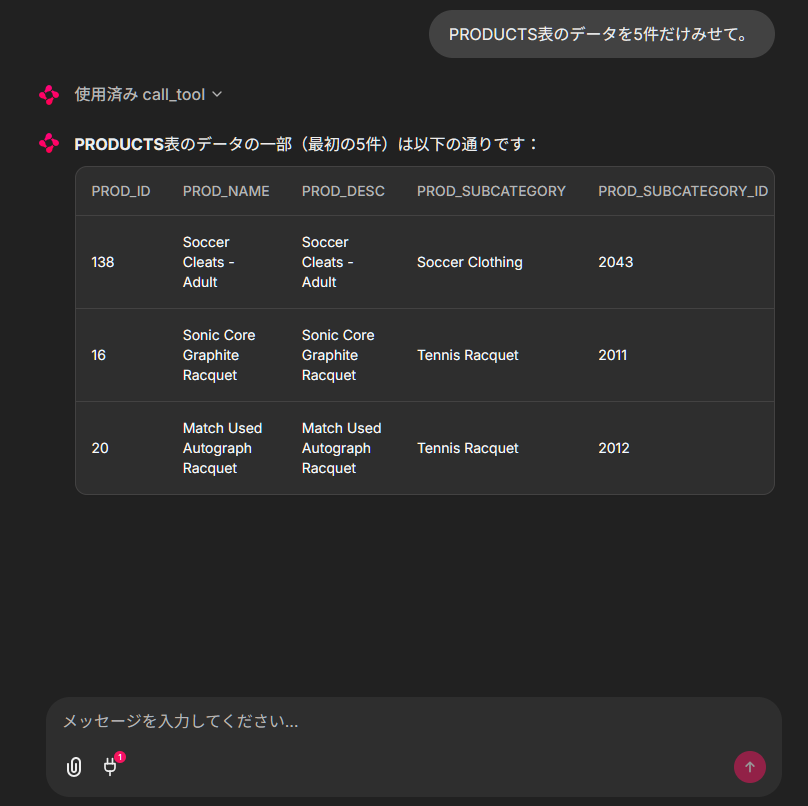Click the assistant logo beside call_tool
The image size is (808, 806).
click(x=49, y=95)
